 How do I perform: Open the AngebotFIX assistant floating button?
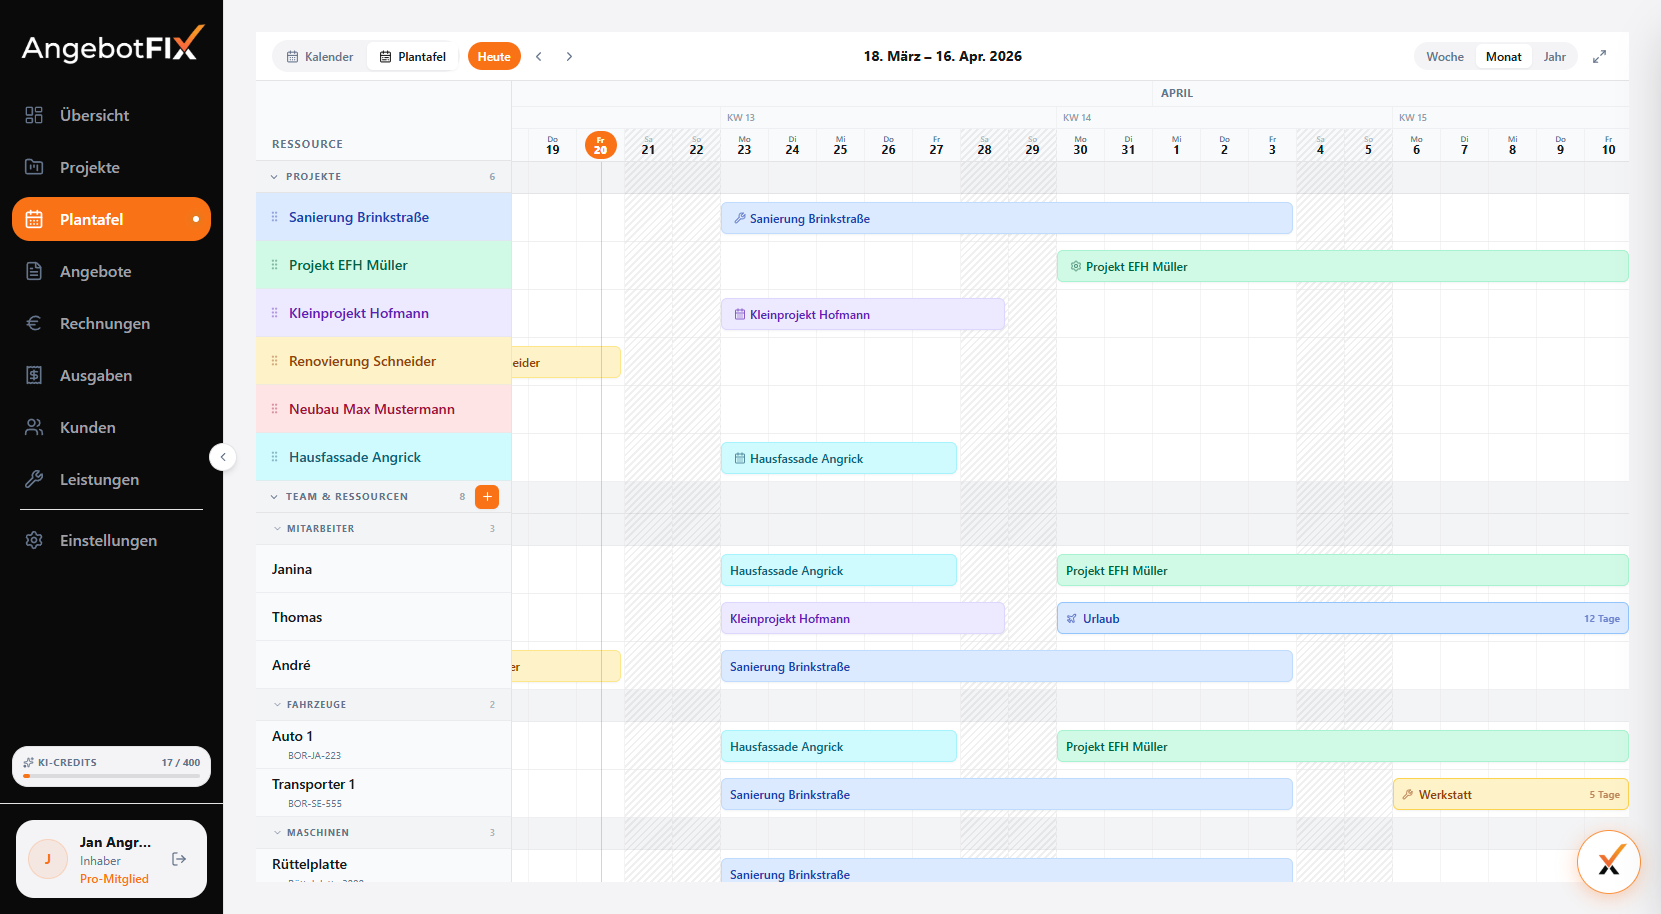click(x=1608, y=861)
